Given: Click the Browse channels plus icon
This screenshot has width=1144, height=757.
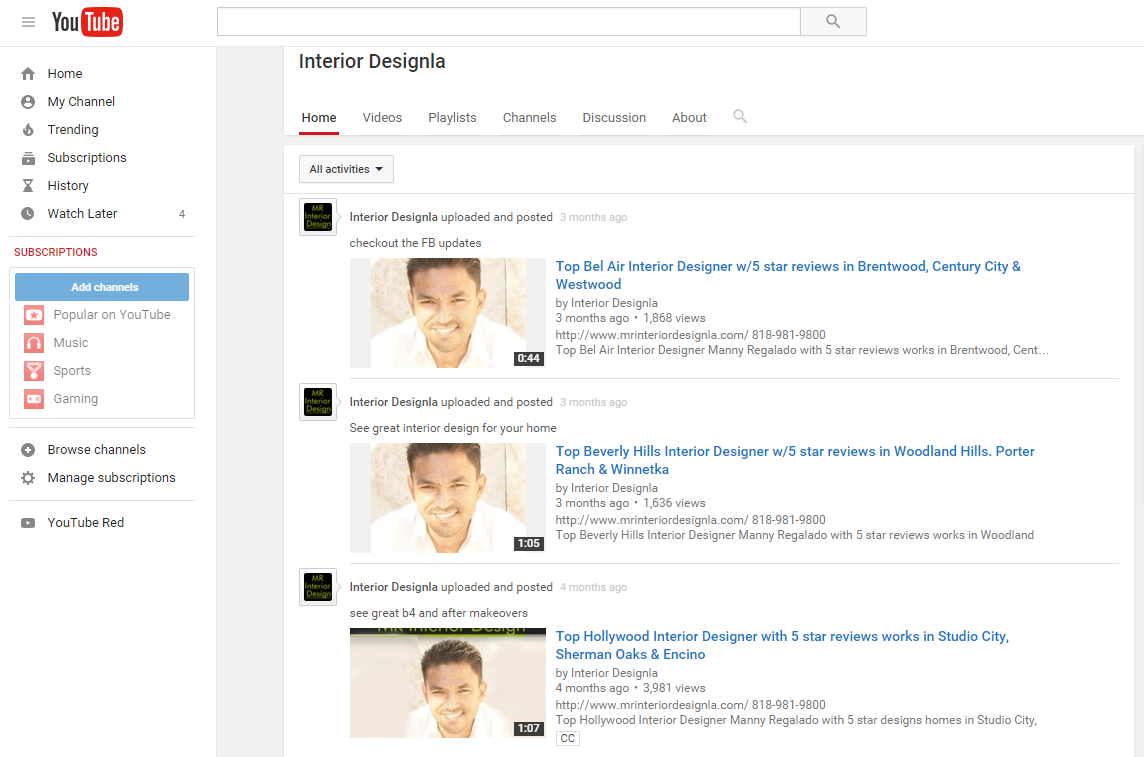Looking at the screenshot, I should click(x=28, y=450).
